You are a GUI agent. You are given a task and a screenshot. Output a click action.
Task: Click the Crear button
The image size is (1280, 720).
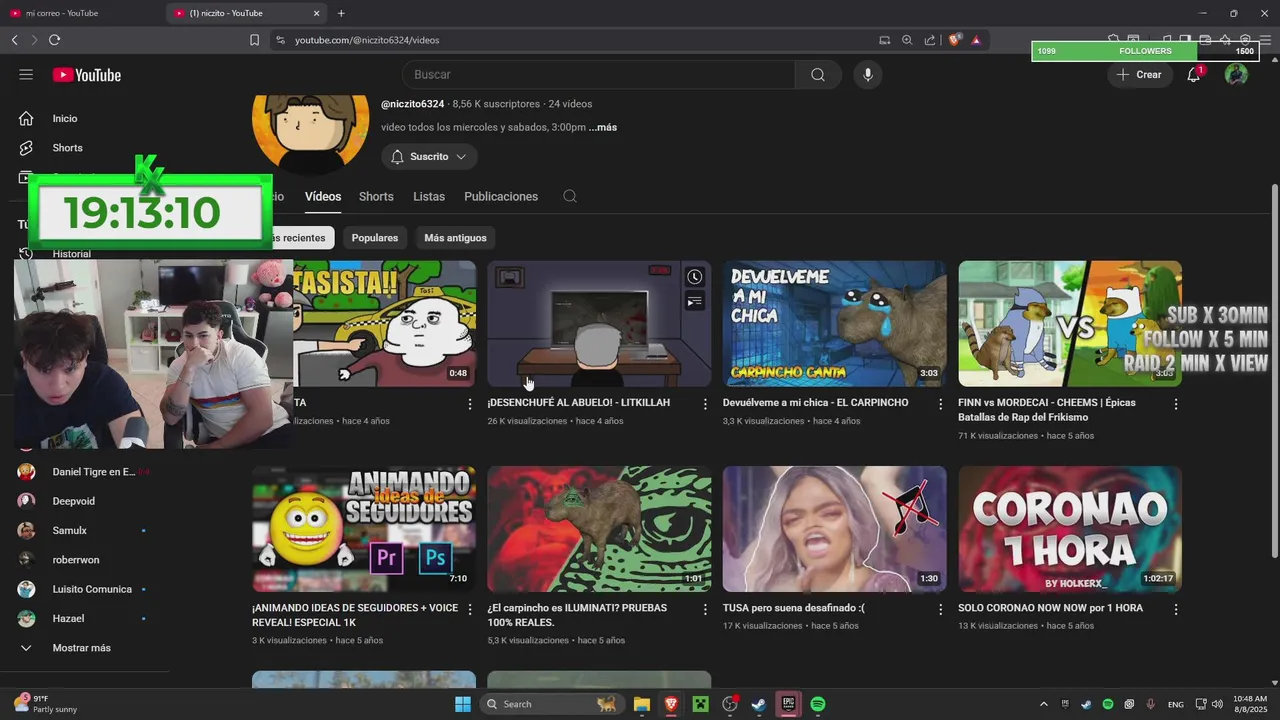1139,75
